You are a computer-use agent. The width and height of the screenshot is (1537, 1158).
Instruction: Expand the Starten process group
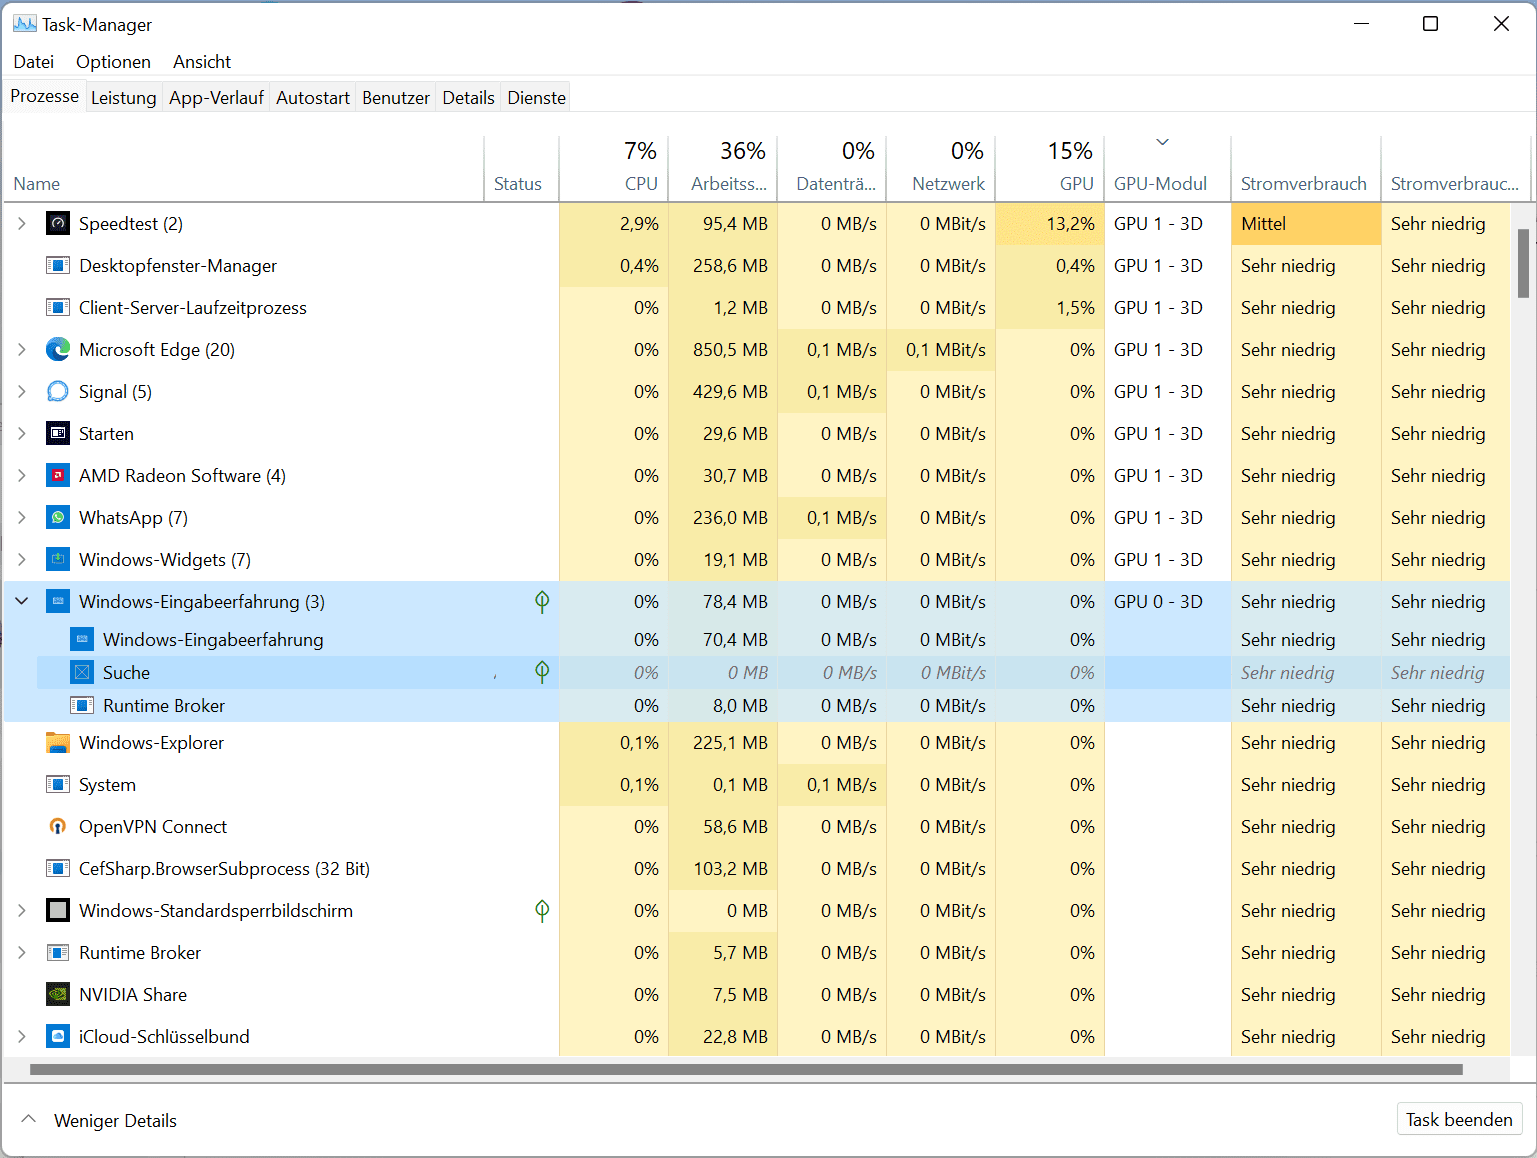[x=22, y=434]
